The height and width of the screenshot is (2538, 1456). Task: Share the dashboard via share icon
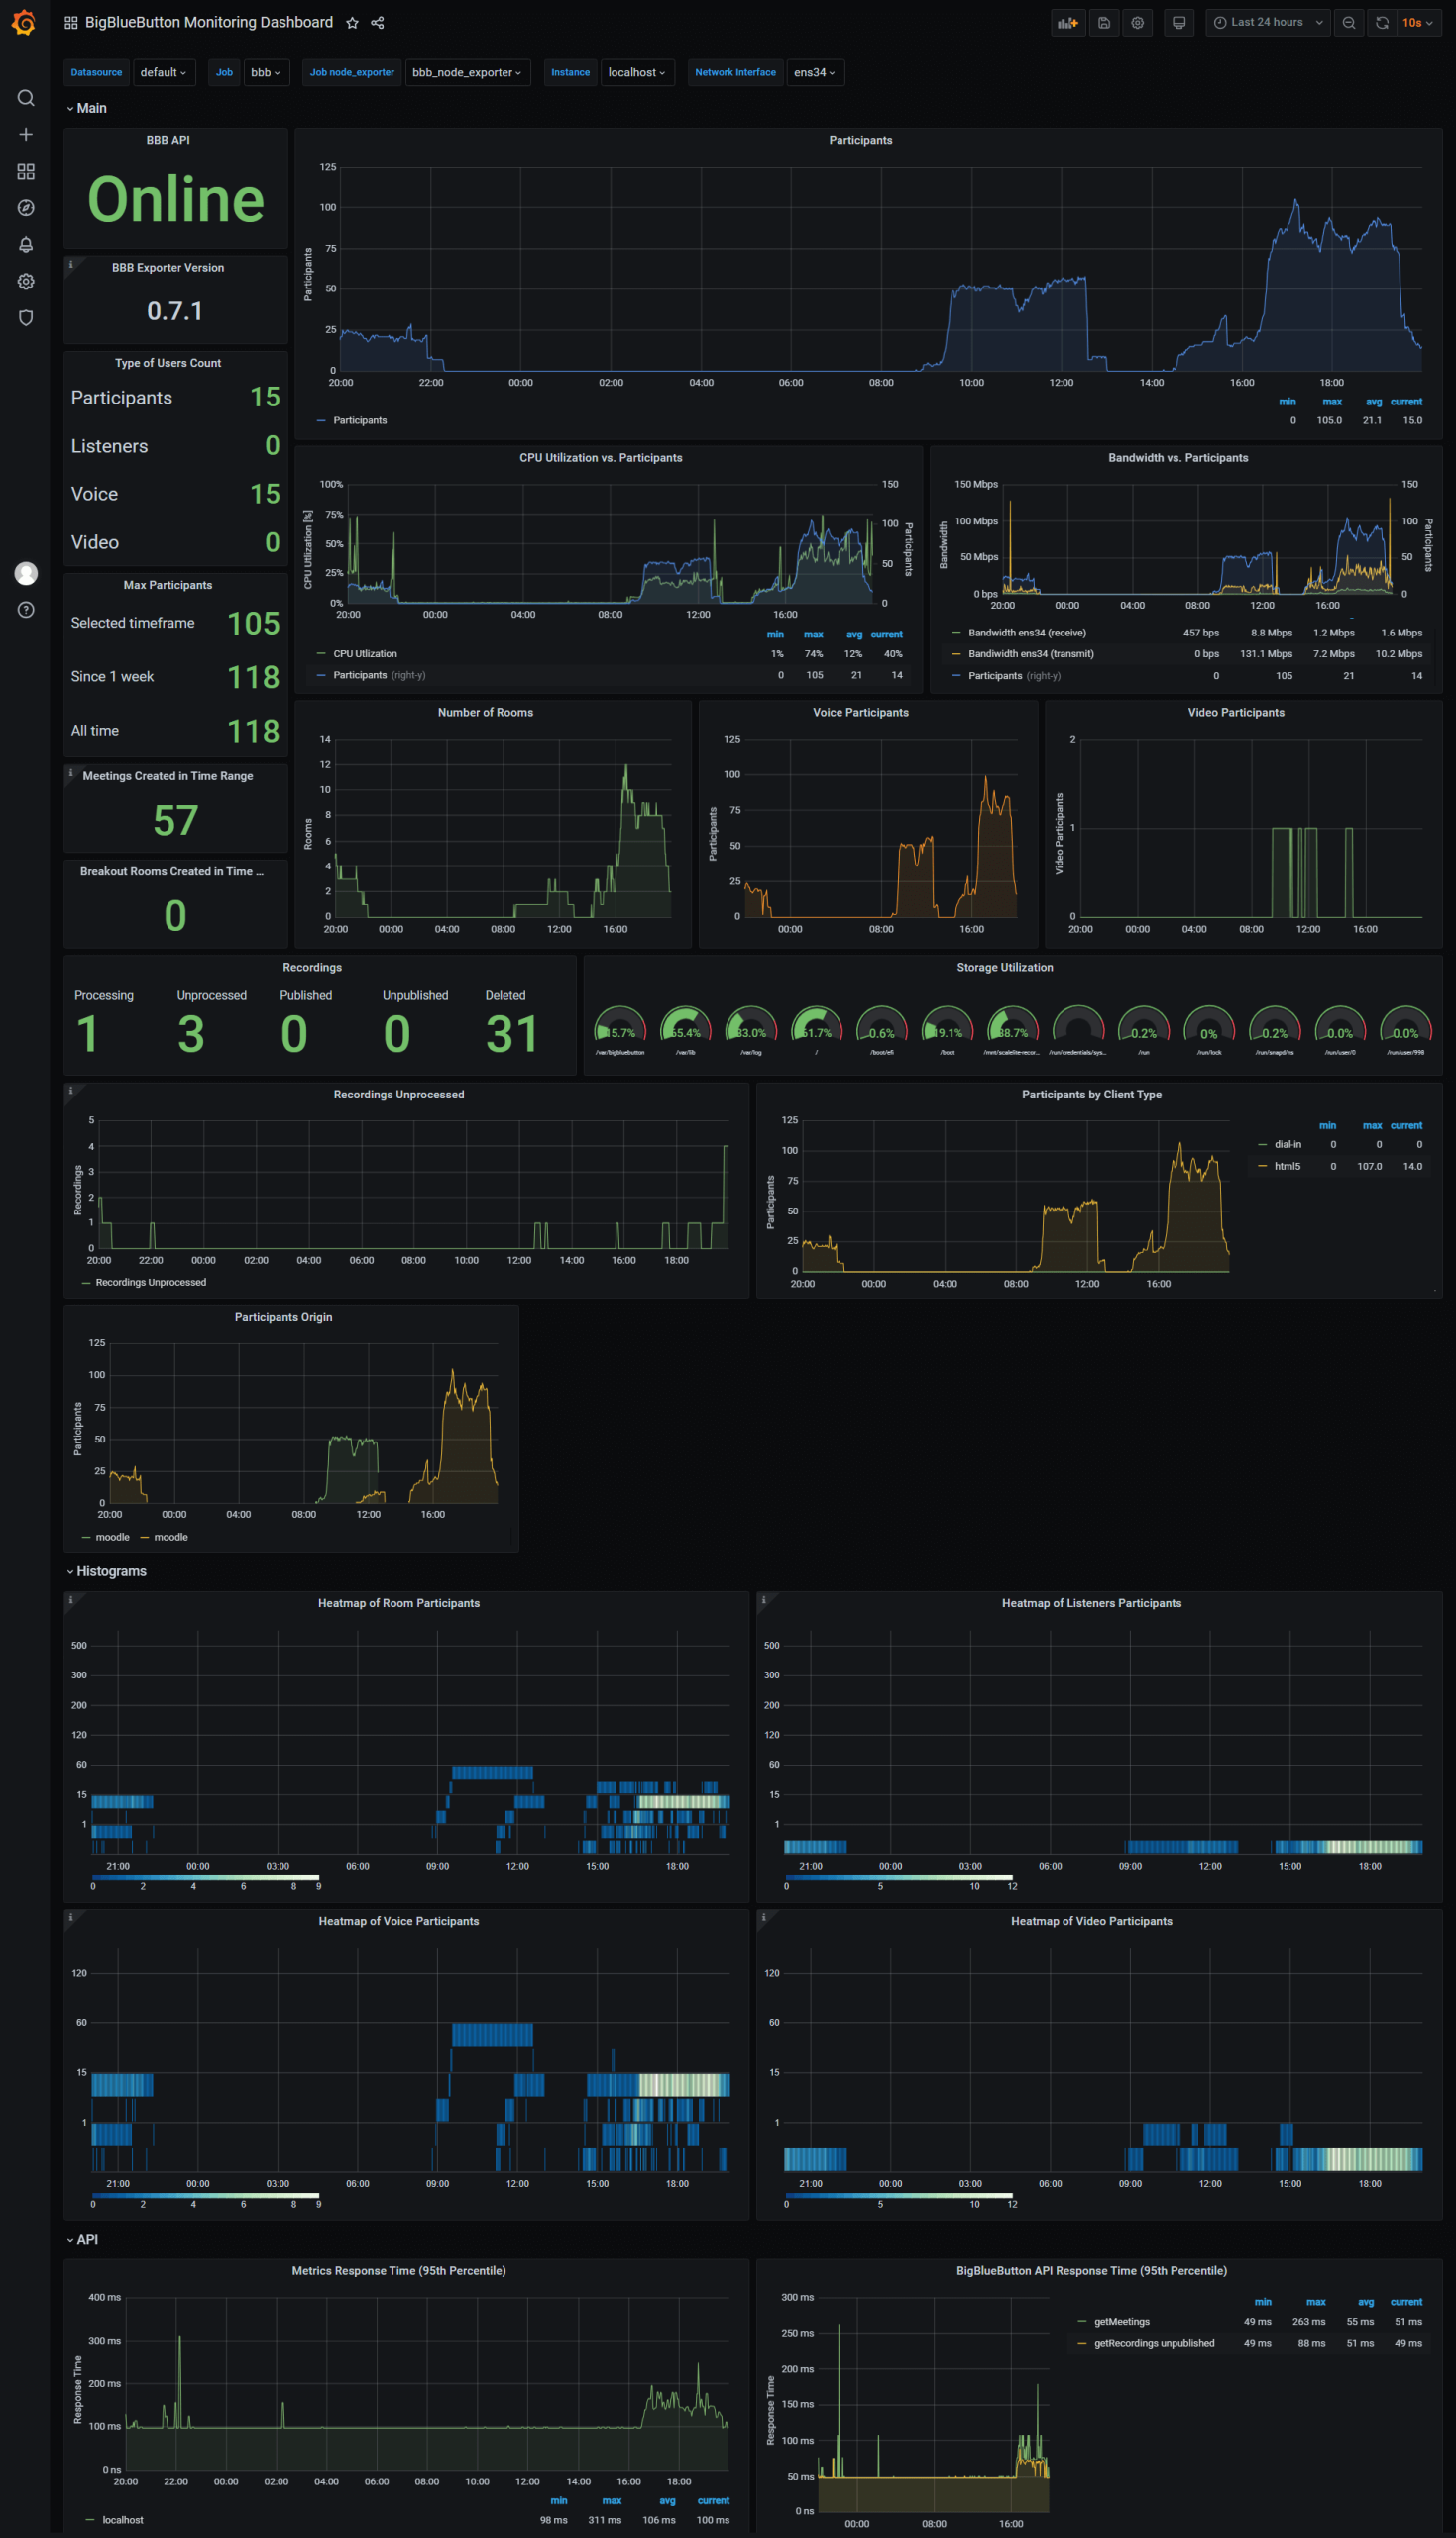click(x=377, y=23)
